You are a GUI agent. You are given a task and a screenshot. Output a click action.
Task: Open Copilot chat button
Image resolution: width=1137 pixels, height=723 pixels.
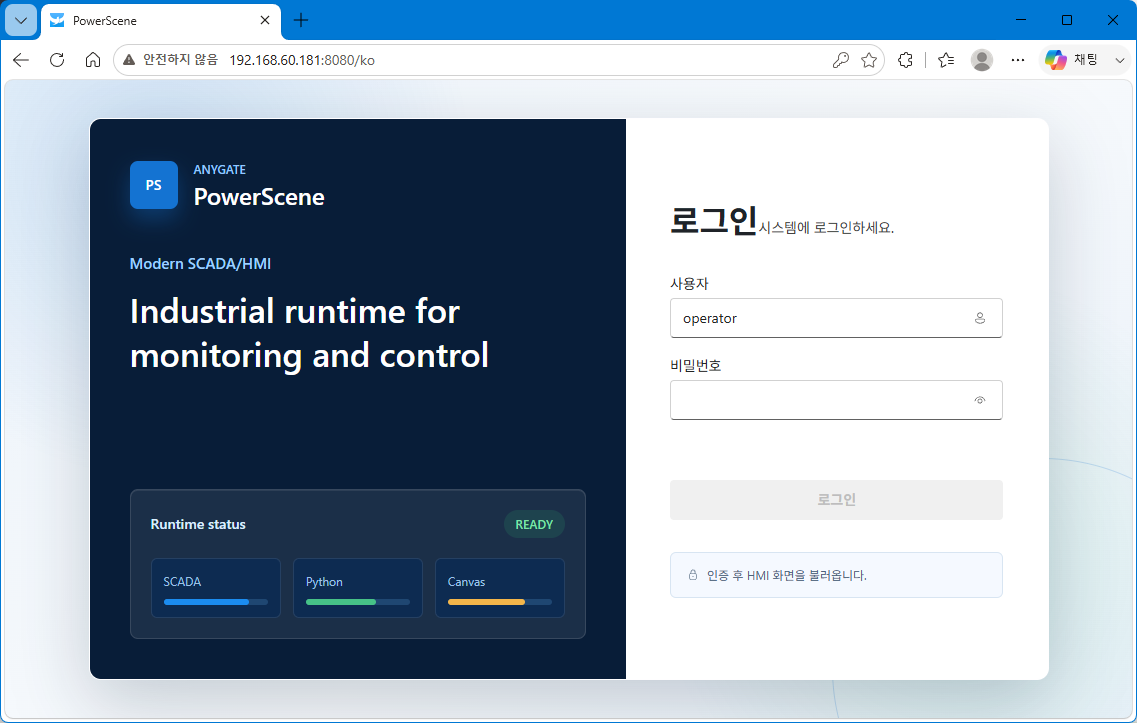click(x=1073, y=60)
